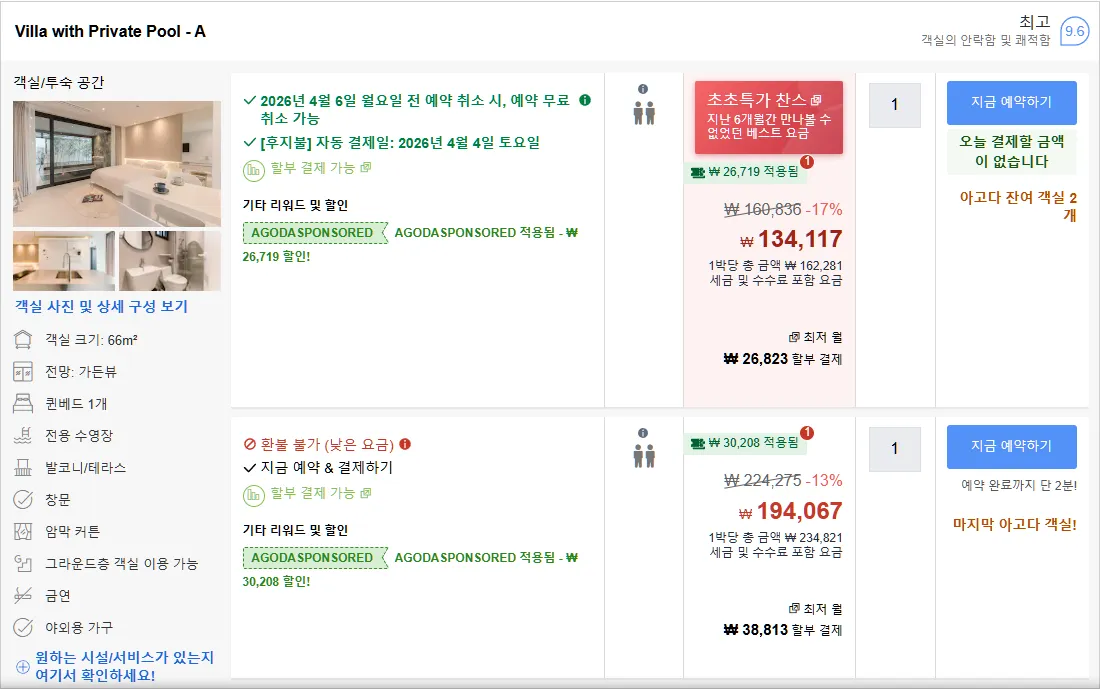Click red info icon beside 환불 불가
The height and width of the screenshot is (690, 1100).
[405, 444]
